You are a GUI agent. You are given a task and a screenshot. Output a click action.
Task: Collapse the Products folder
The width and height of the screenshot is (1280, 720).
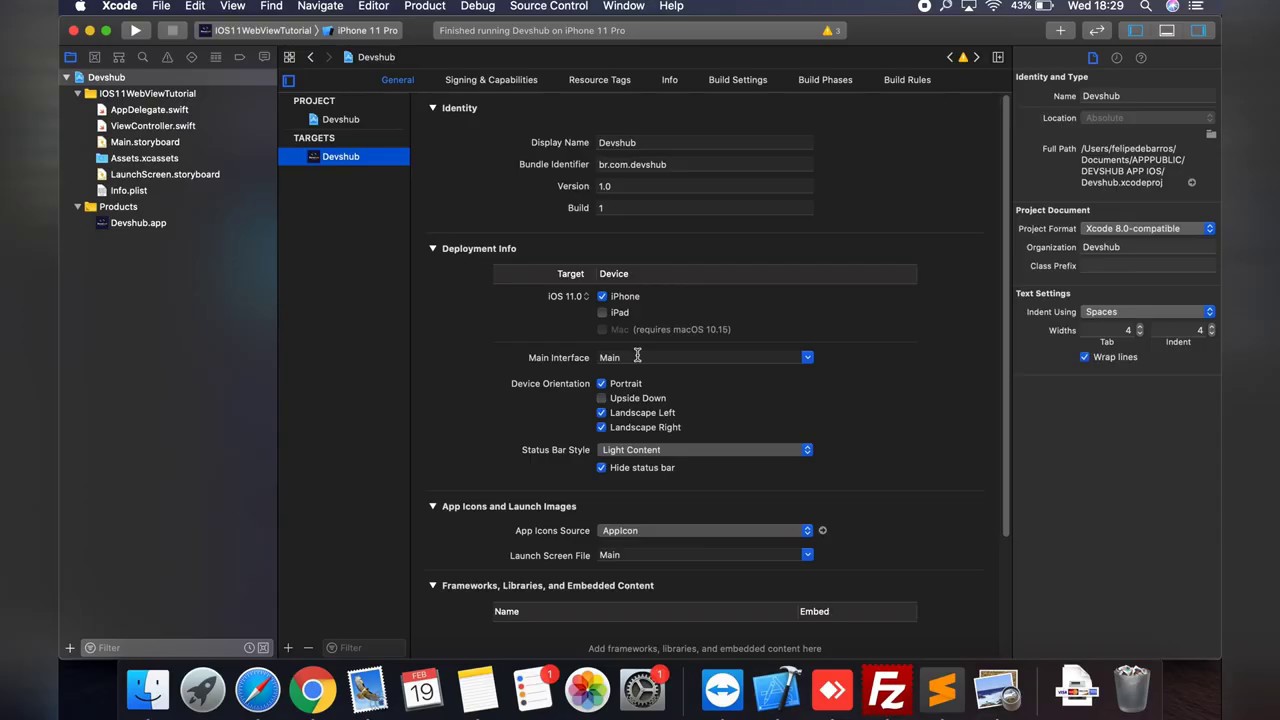[78, 207]
